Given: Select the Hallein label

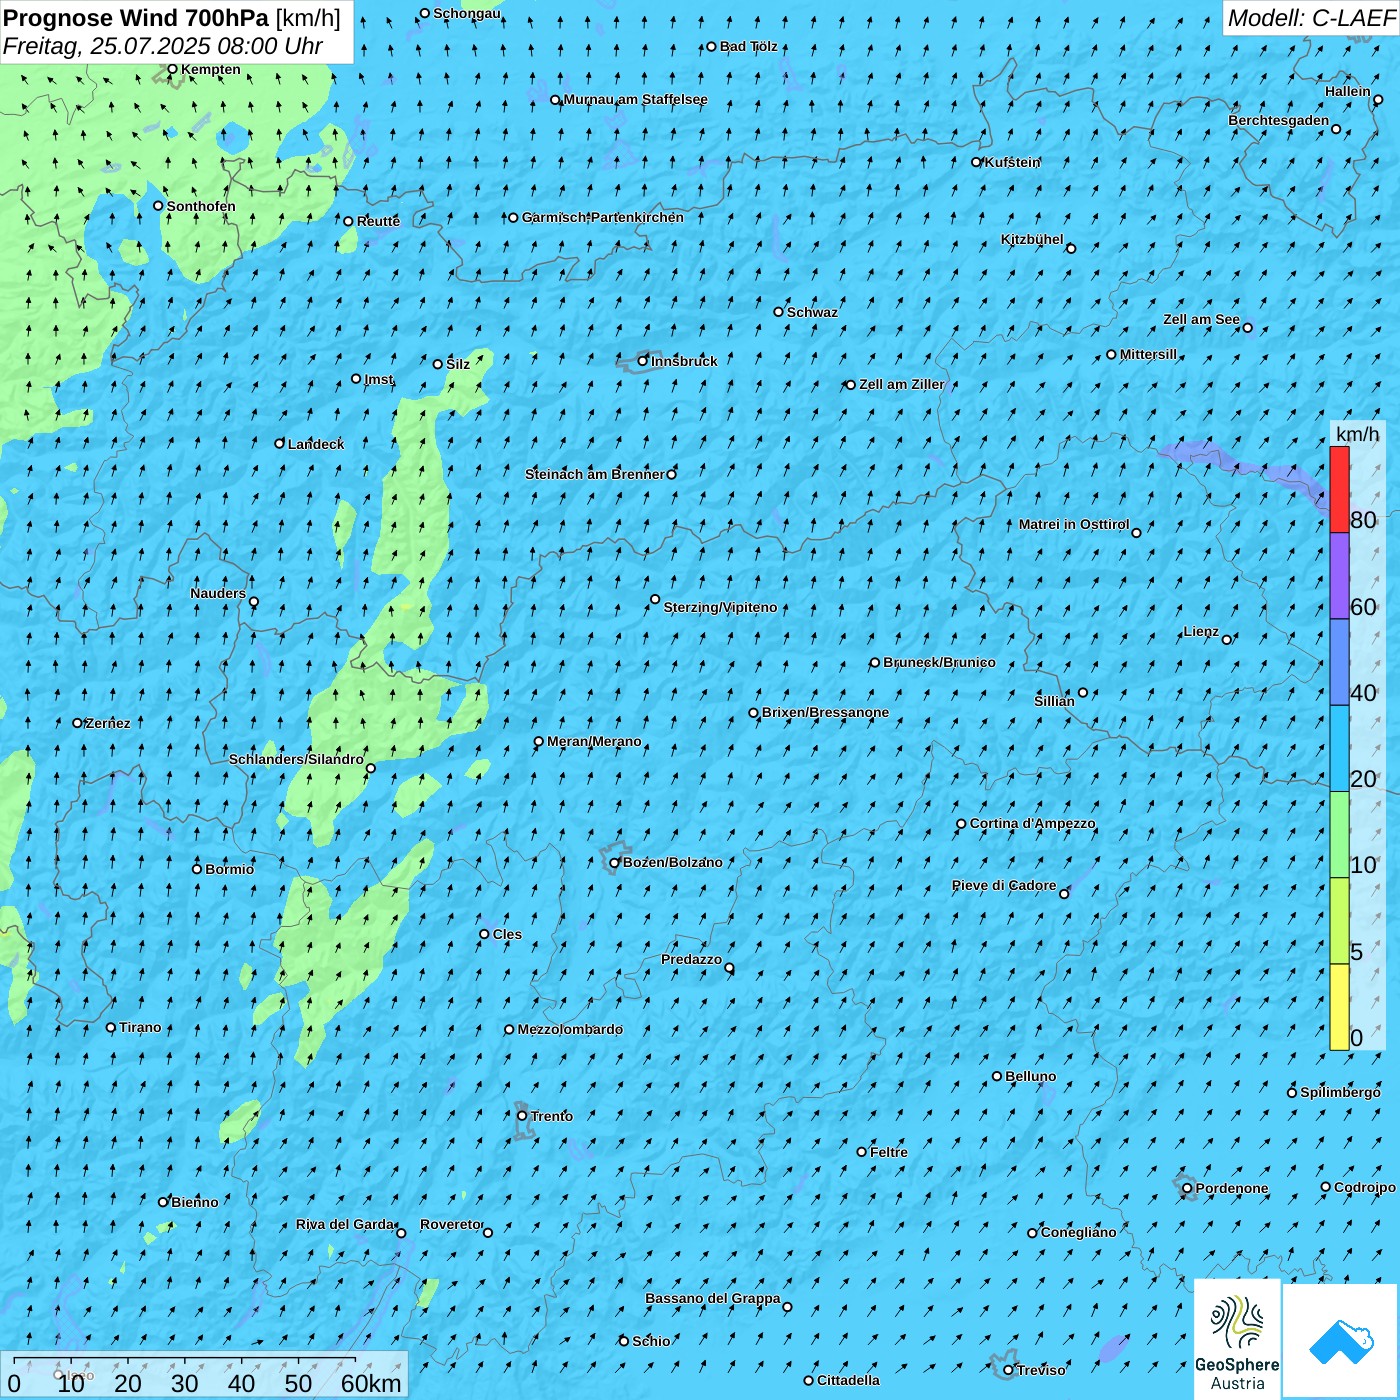Looking at the screenshot, I should [1348, 91].
